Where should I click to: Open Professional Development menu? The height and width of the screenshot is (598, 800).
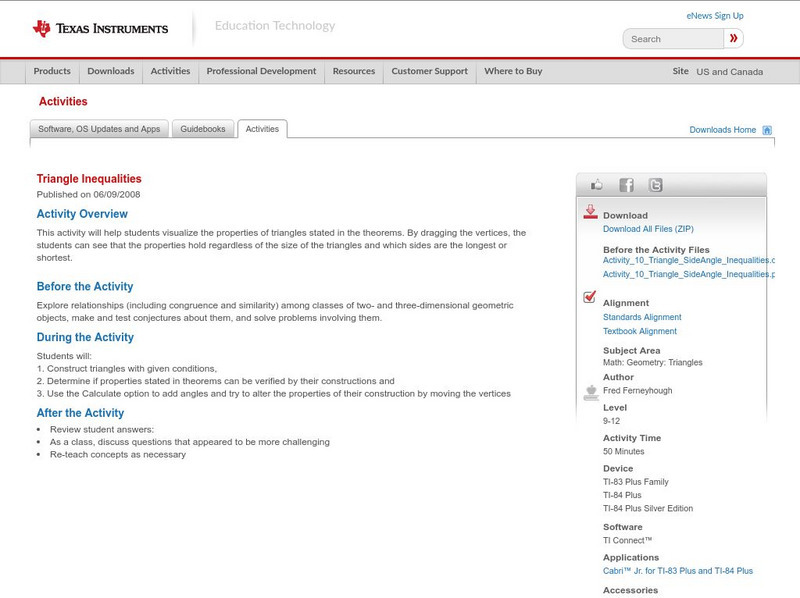(x=261, y=71)
